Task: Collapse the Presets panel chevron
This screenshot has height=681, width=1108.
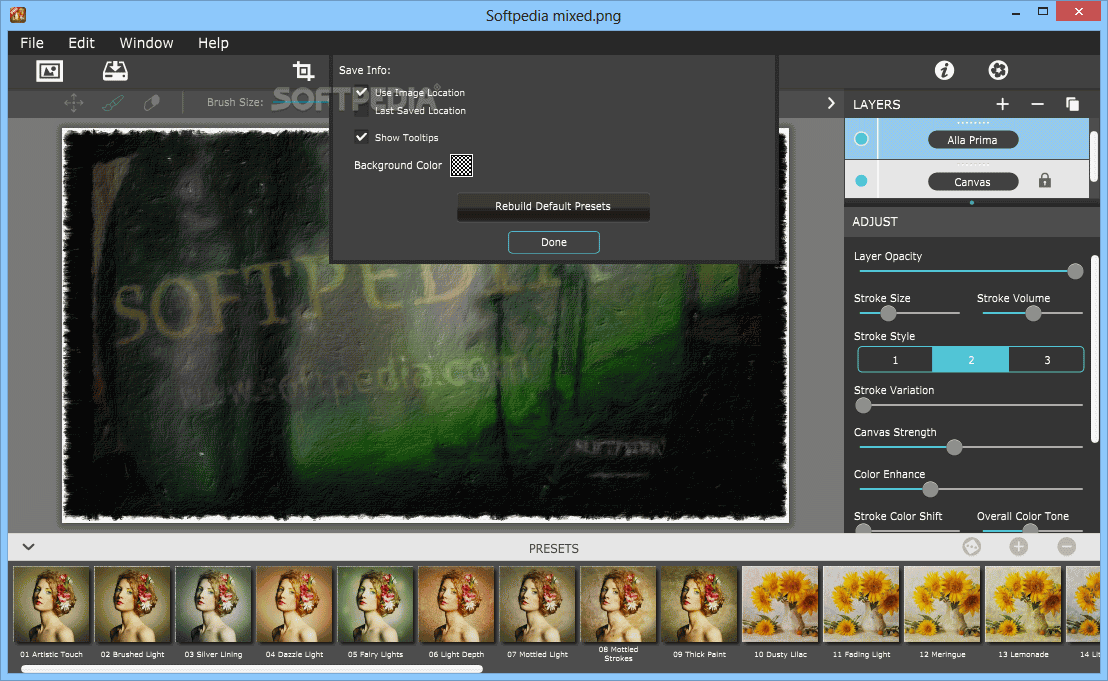Action: click(x=28, y=547)
